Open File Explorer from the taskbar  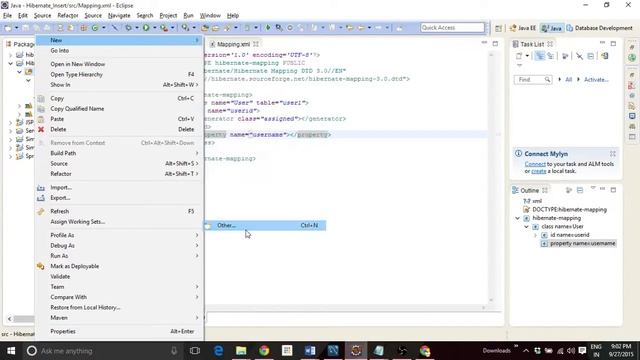241,351
